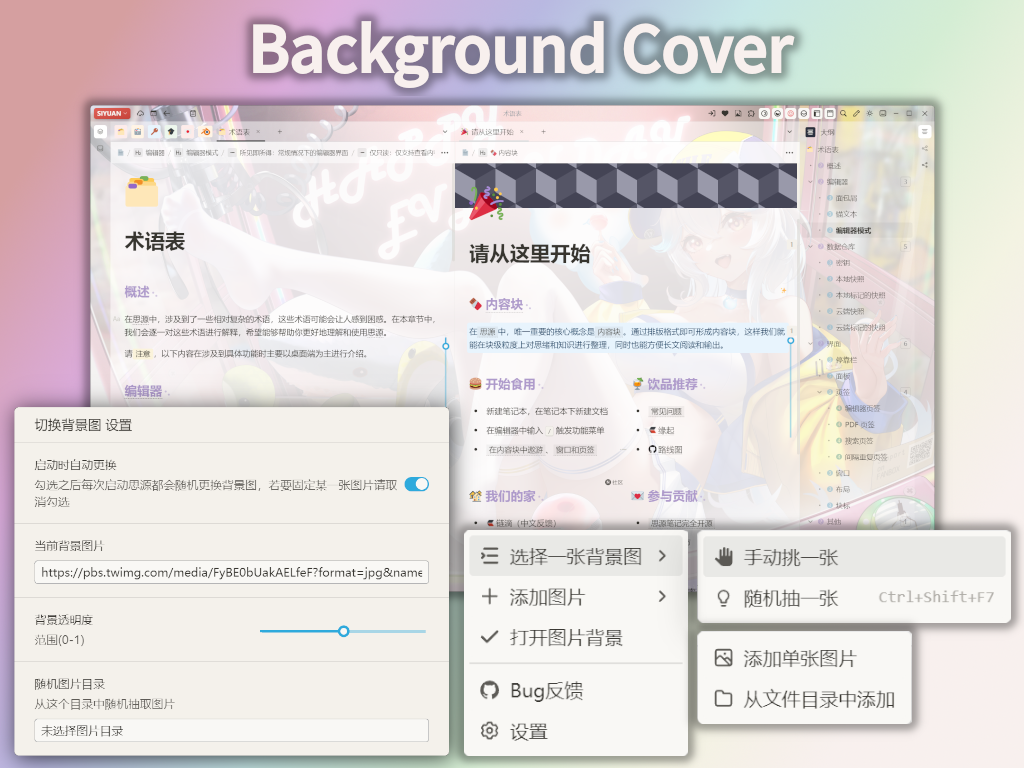Switch to the 请从这里开始 tab

[x=490, y=132]
